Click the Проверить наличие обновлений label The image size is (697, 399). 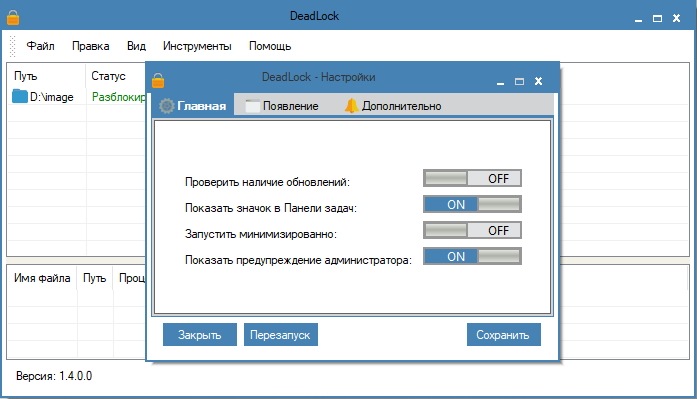267,182
